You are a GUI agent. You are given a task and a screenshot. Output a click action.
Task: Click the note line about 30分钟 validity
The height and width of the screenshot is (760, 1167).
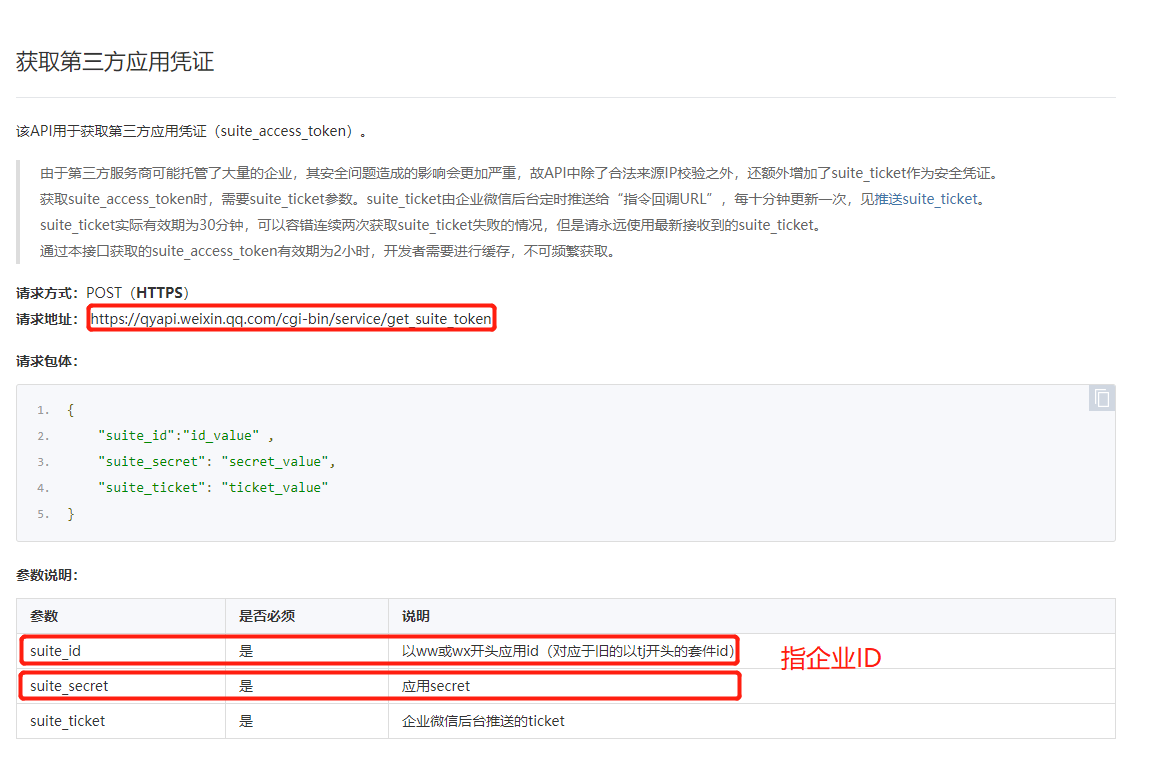(x=432, y=226)
